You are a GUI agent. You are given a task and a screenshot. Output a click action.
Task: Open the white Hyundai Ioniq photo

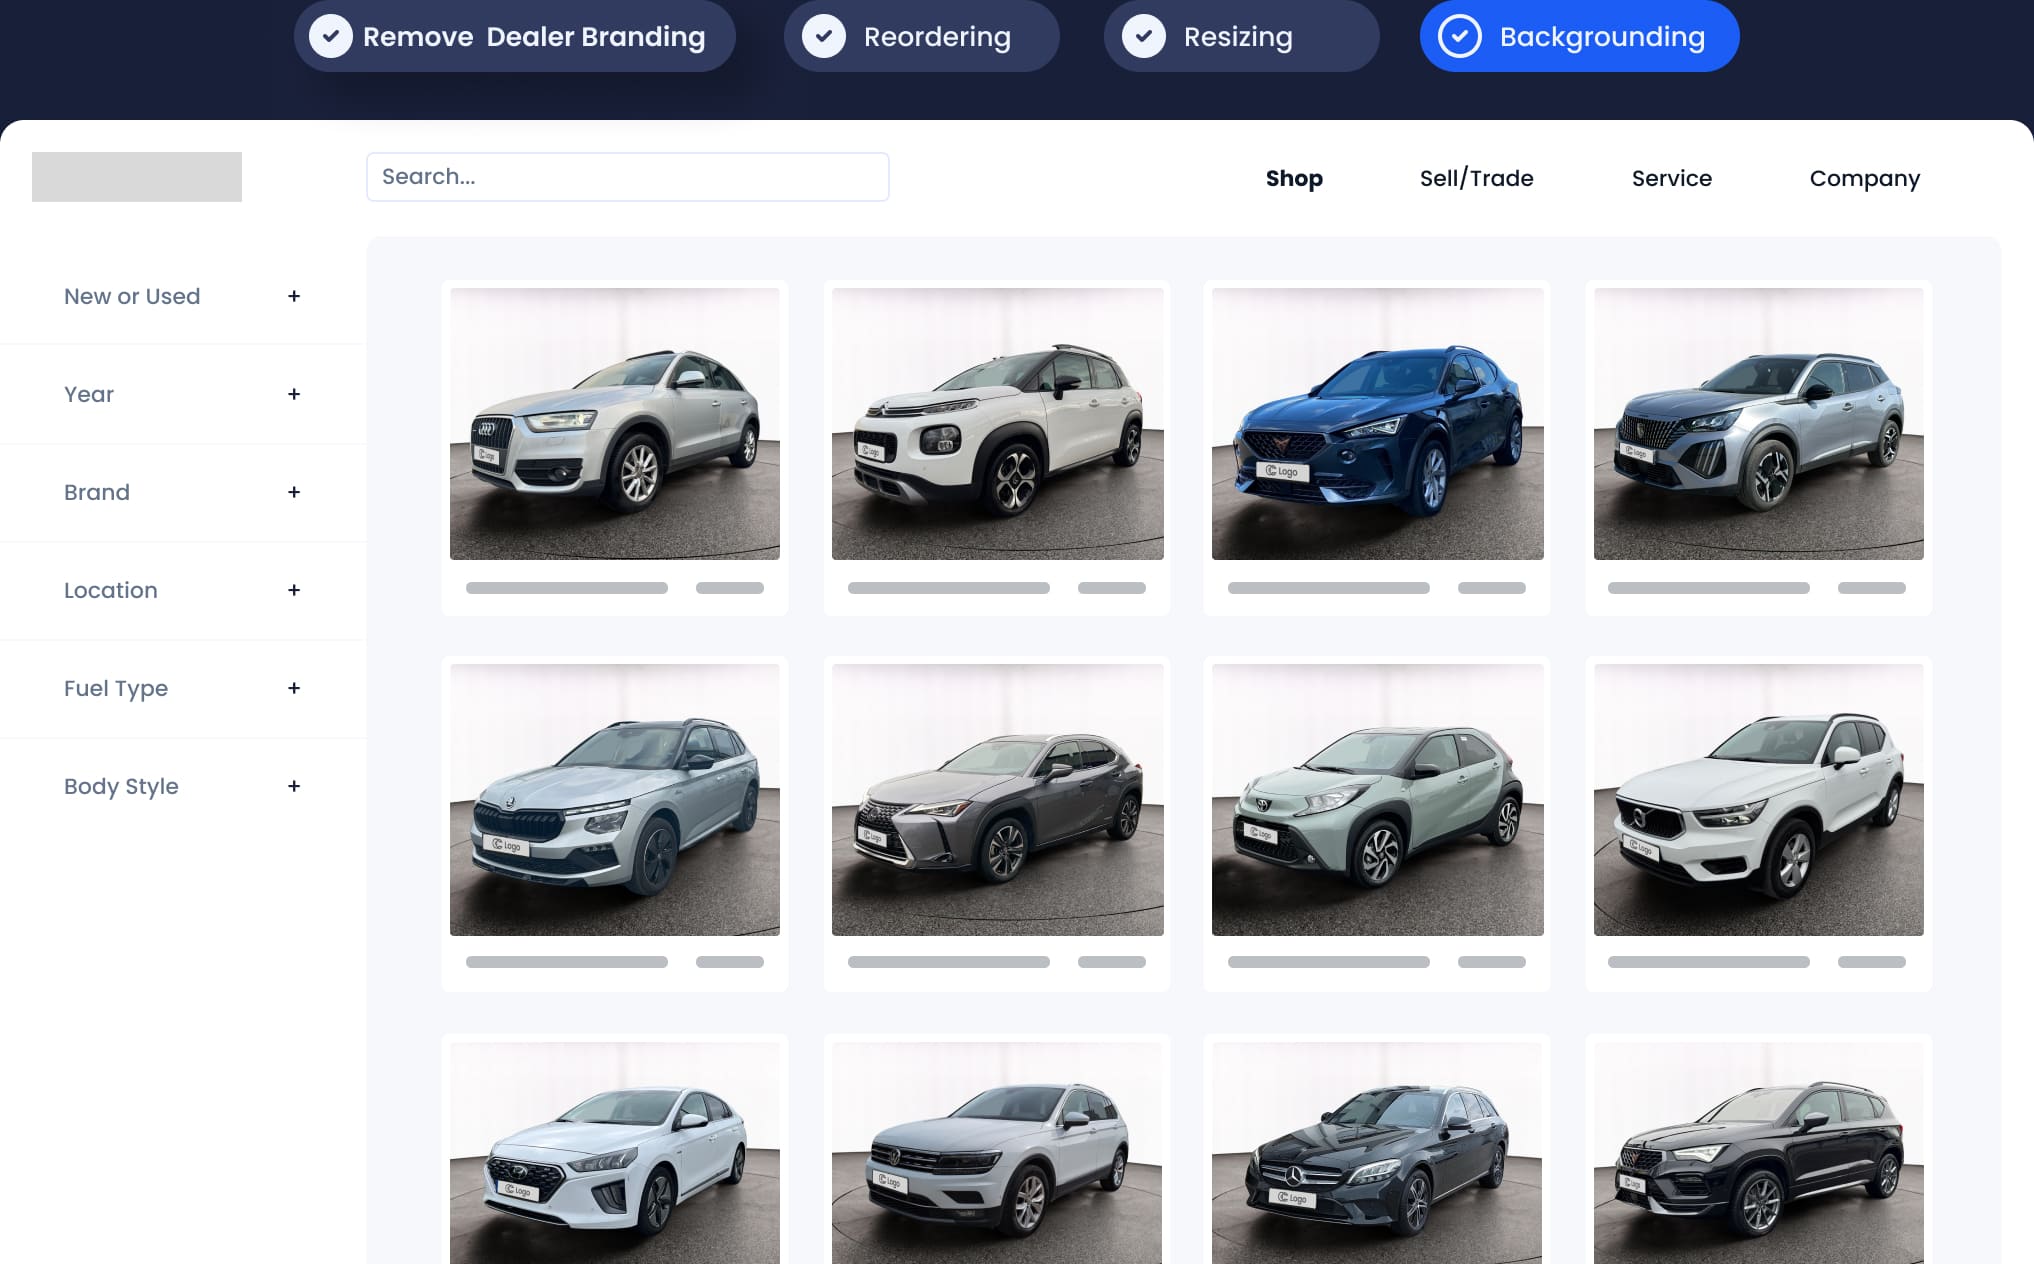[x=615, y=1153]
